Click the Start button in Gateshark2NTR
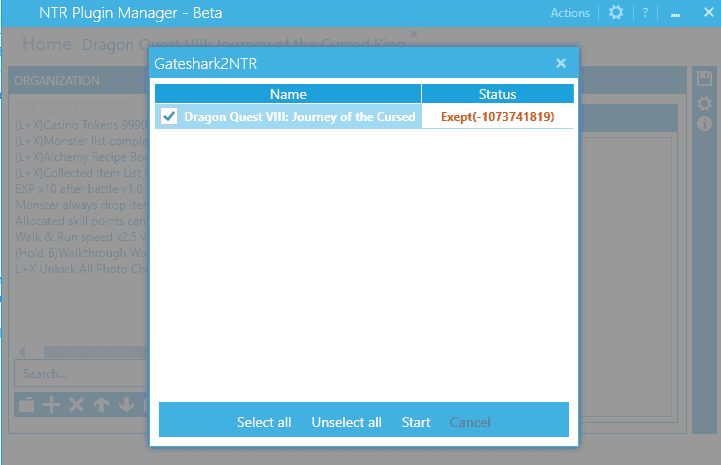 [x=416, y=422]
